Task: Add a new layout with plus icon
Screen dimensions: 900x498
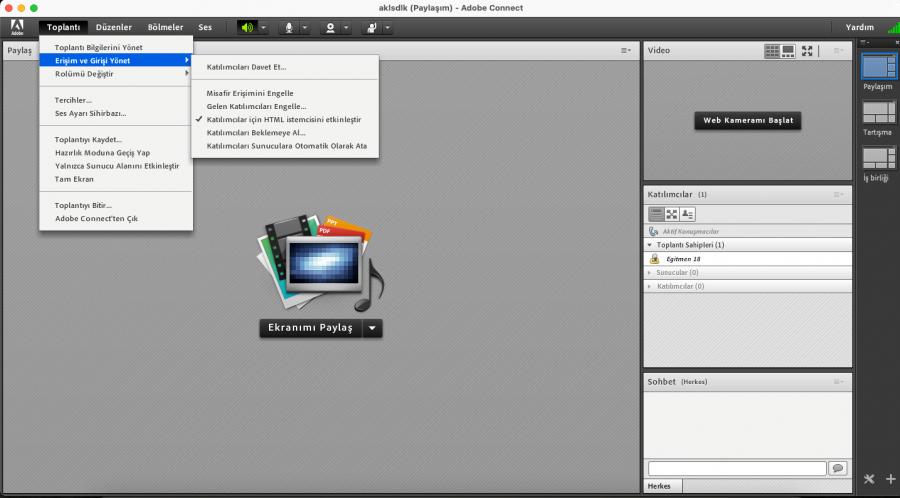Action: pyautogui.click(x=890, y=479)
